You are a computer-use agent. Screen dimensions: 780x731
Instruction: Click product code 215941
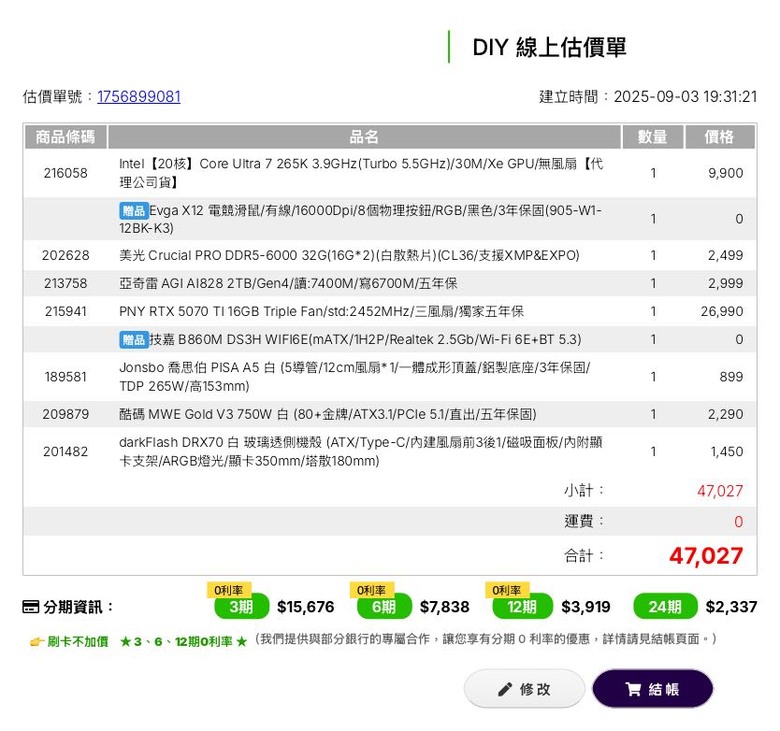66,312
